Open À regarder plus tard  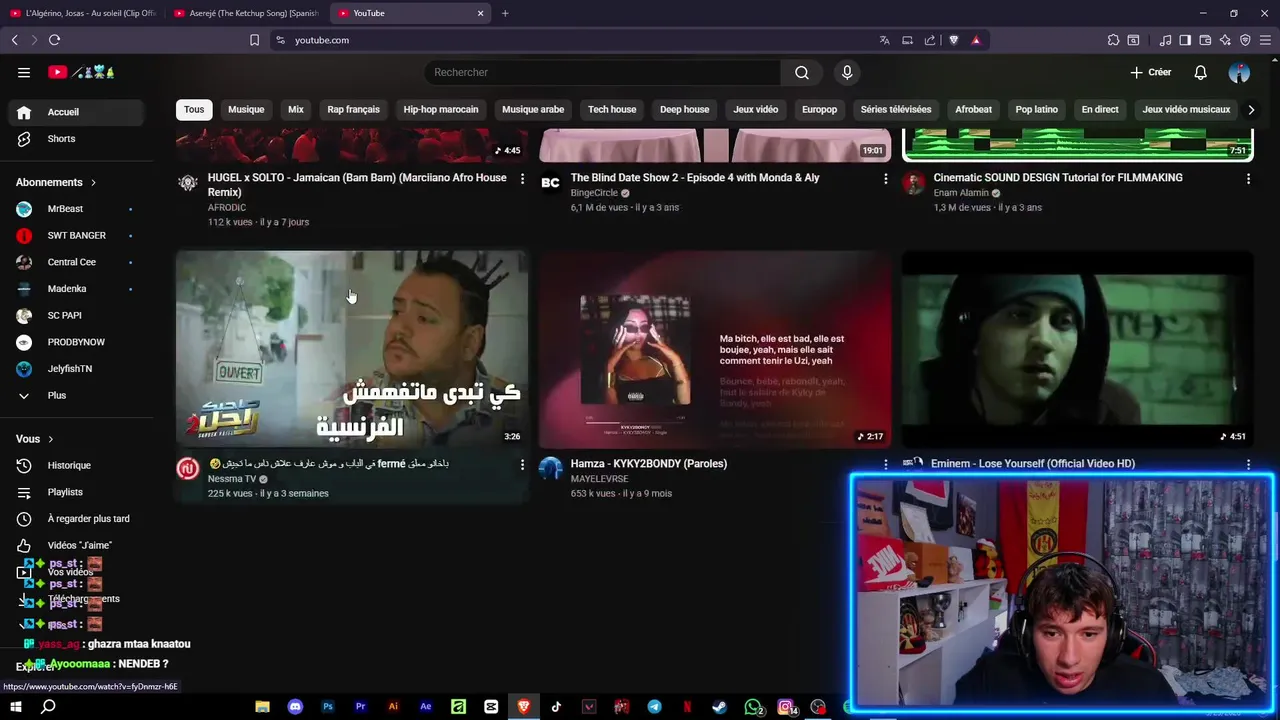76,519
